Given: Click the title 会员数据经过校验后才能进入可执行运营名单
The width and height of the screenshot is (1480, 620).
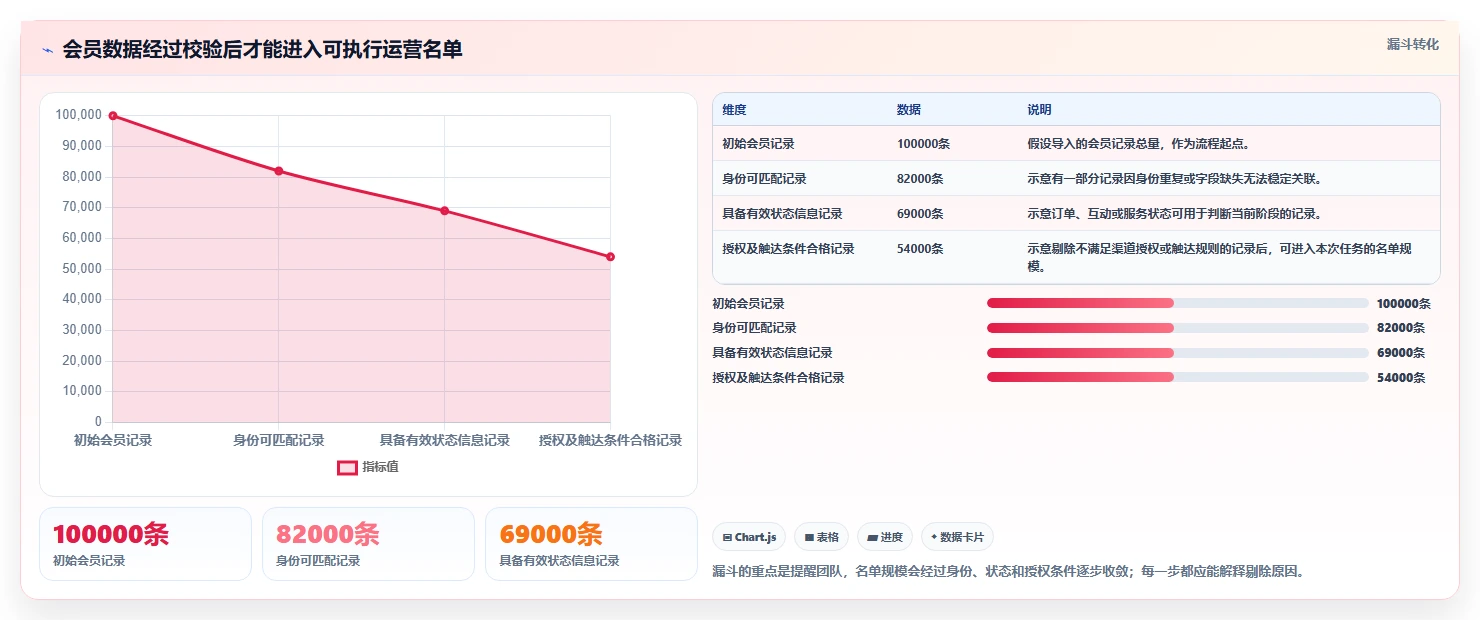Looking at the screenshot, I should click(x=263, y=49).
